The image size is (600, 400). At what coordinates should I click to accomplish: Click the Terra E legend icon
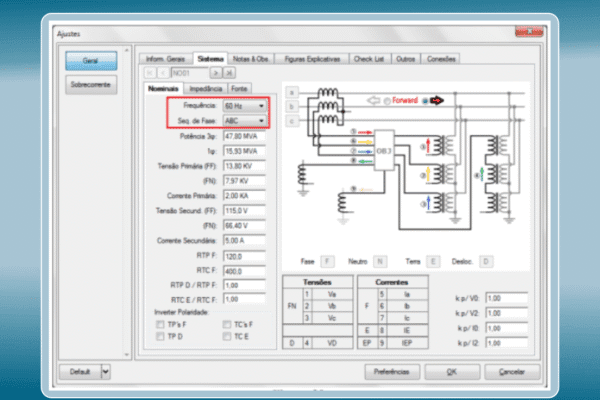click(432, 260)
